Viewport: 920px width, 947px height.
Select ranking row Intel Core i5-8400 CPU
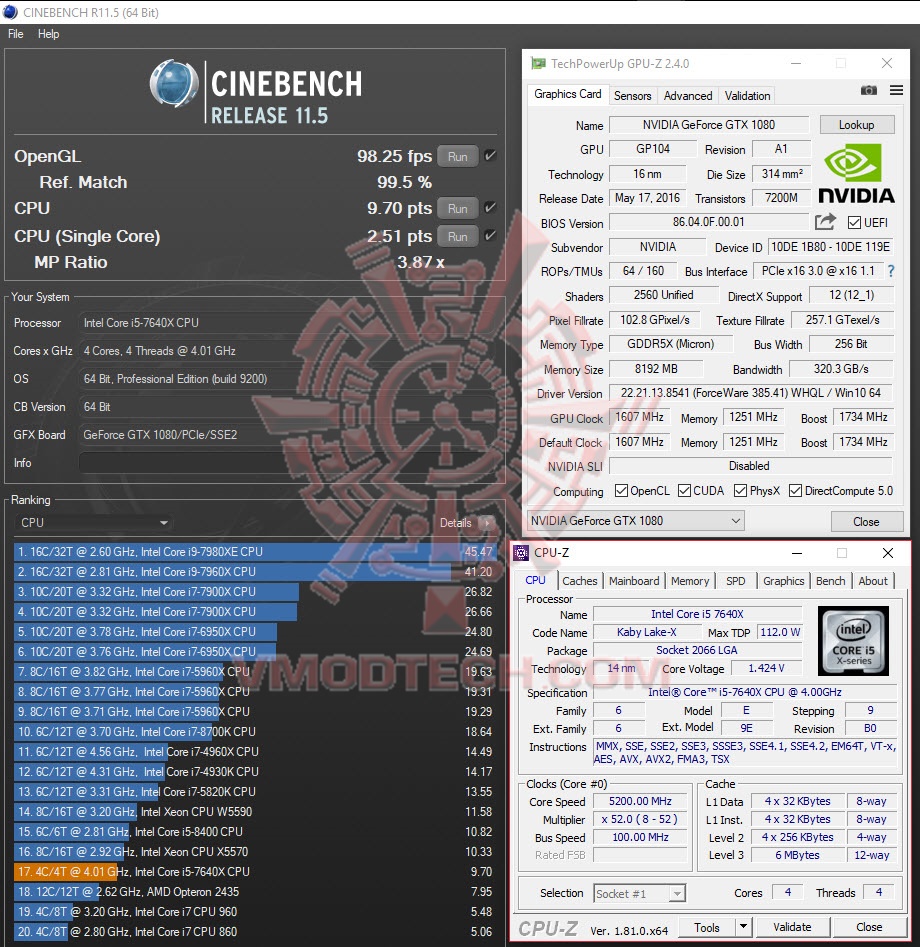click(x=254, y=832)
